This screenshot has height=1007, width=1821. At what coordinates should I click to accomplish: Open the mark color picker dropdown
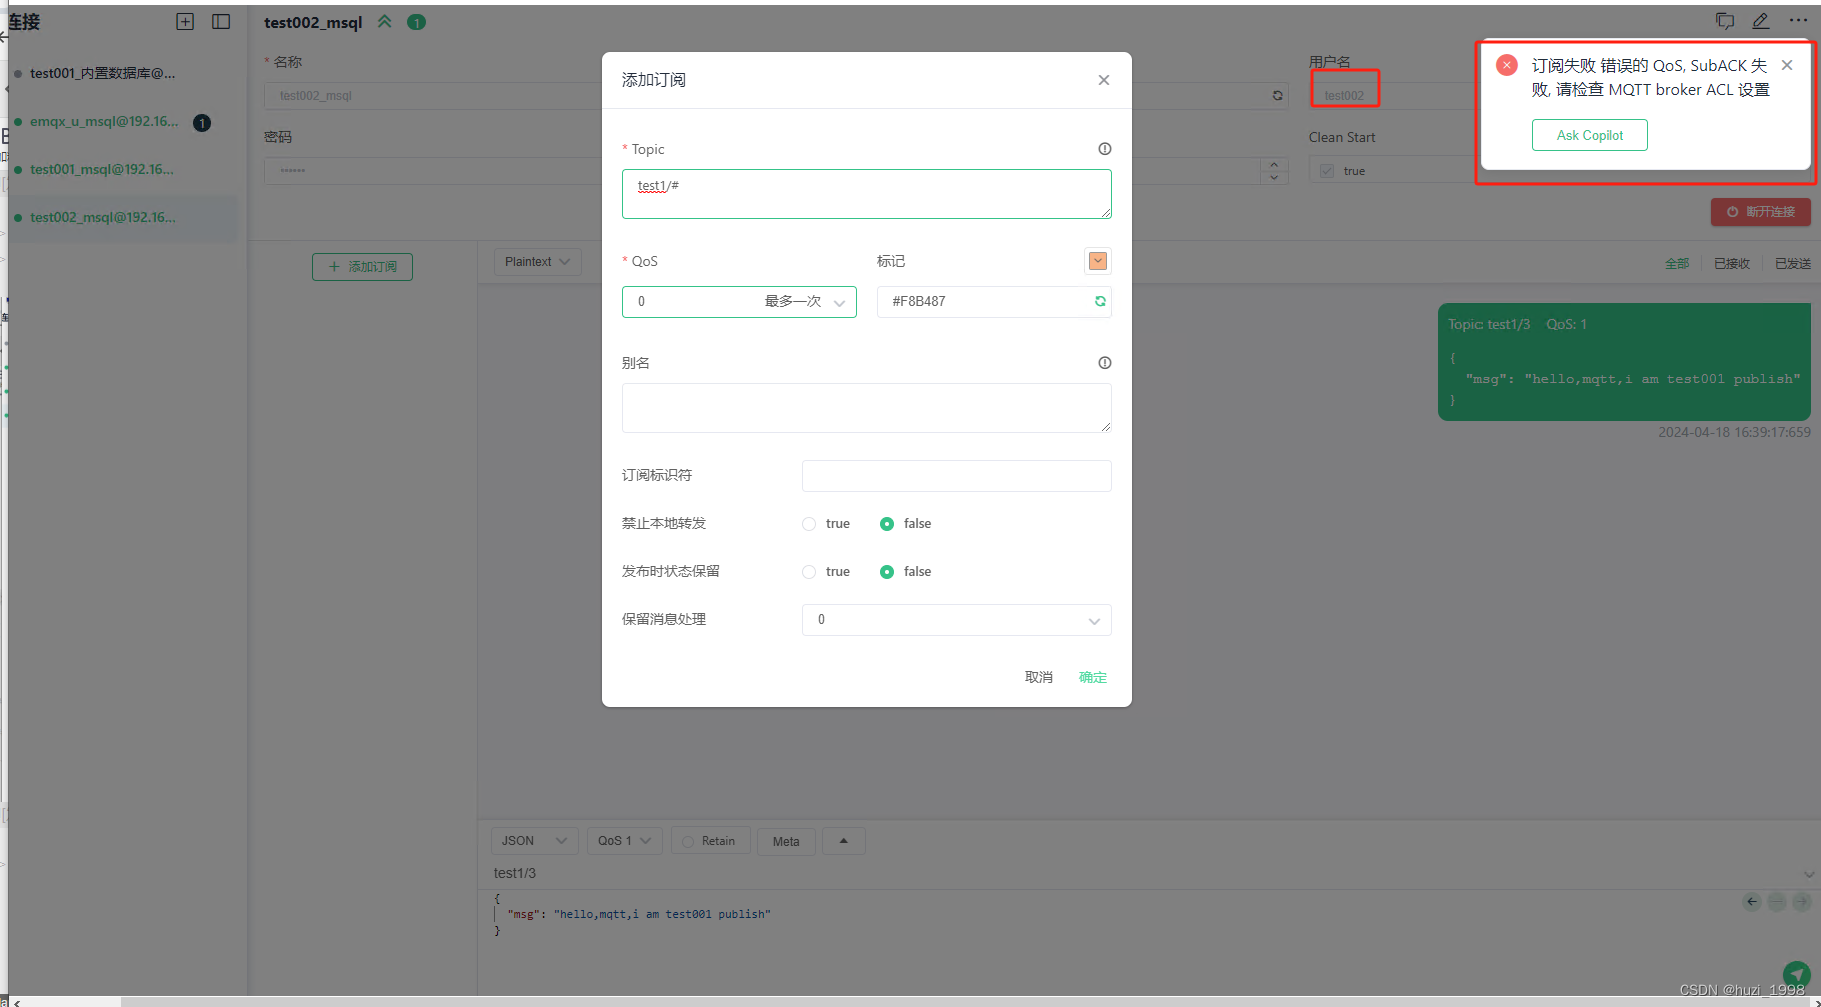(x=1098, y=261)
